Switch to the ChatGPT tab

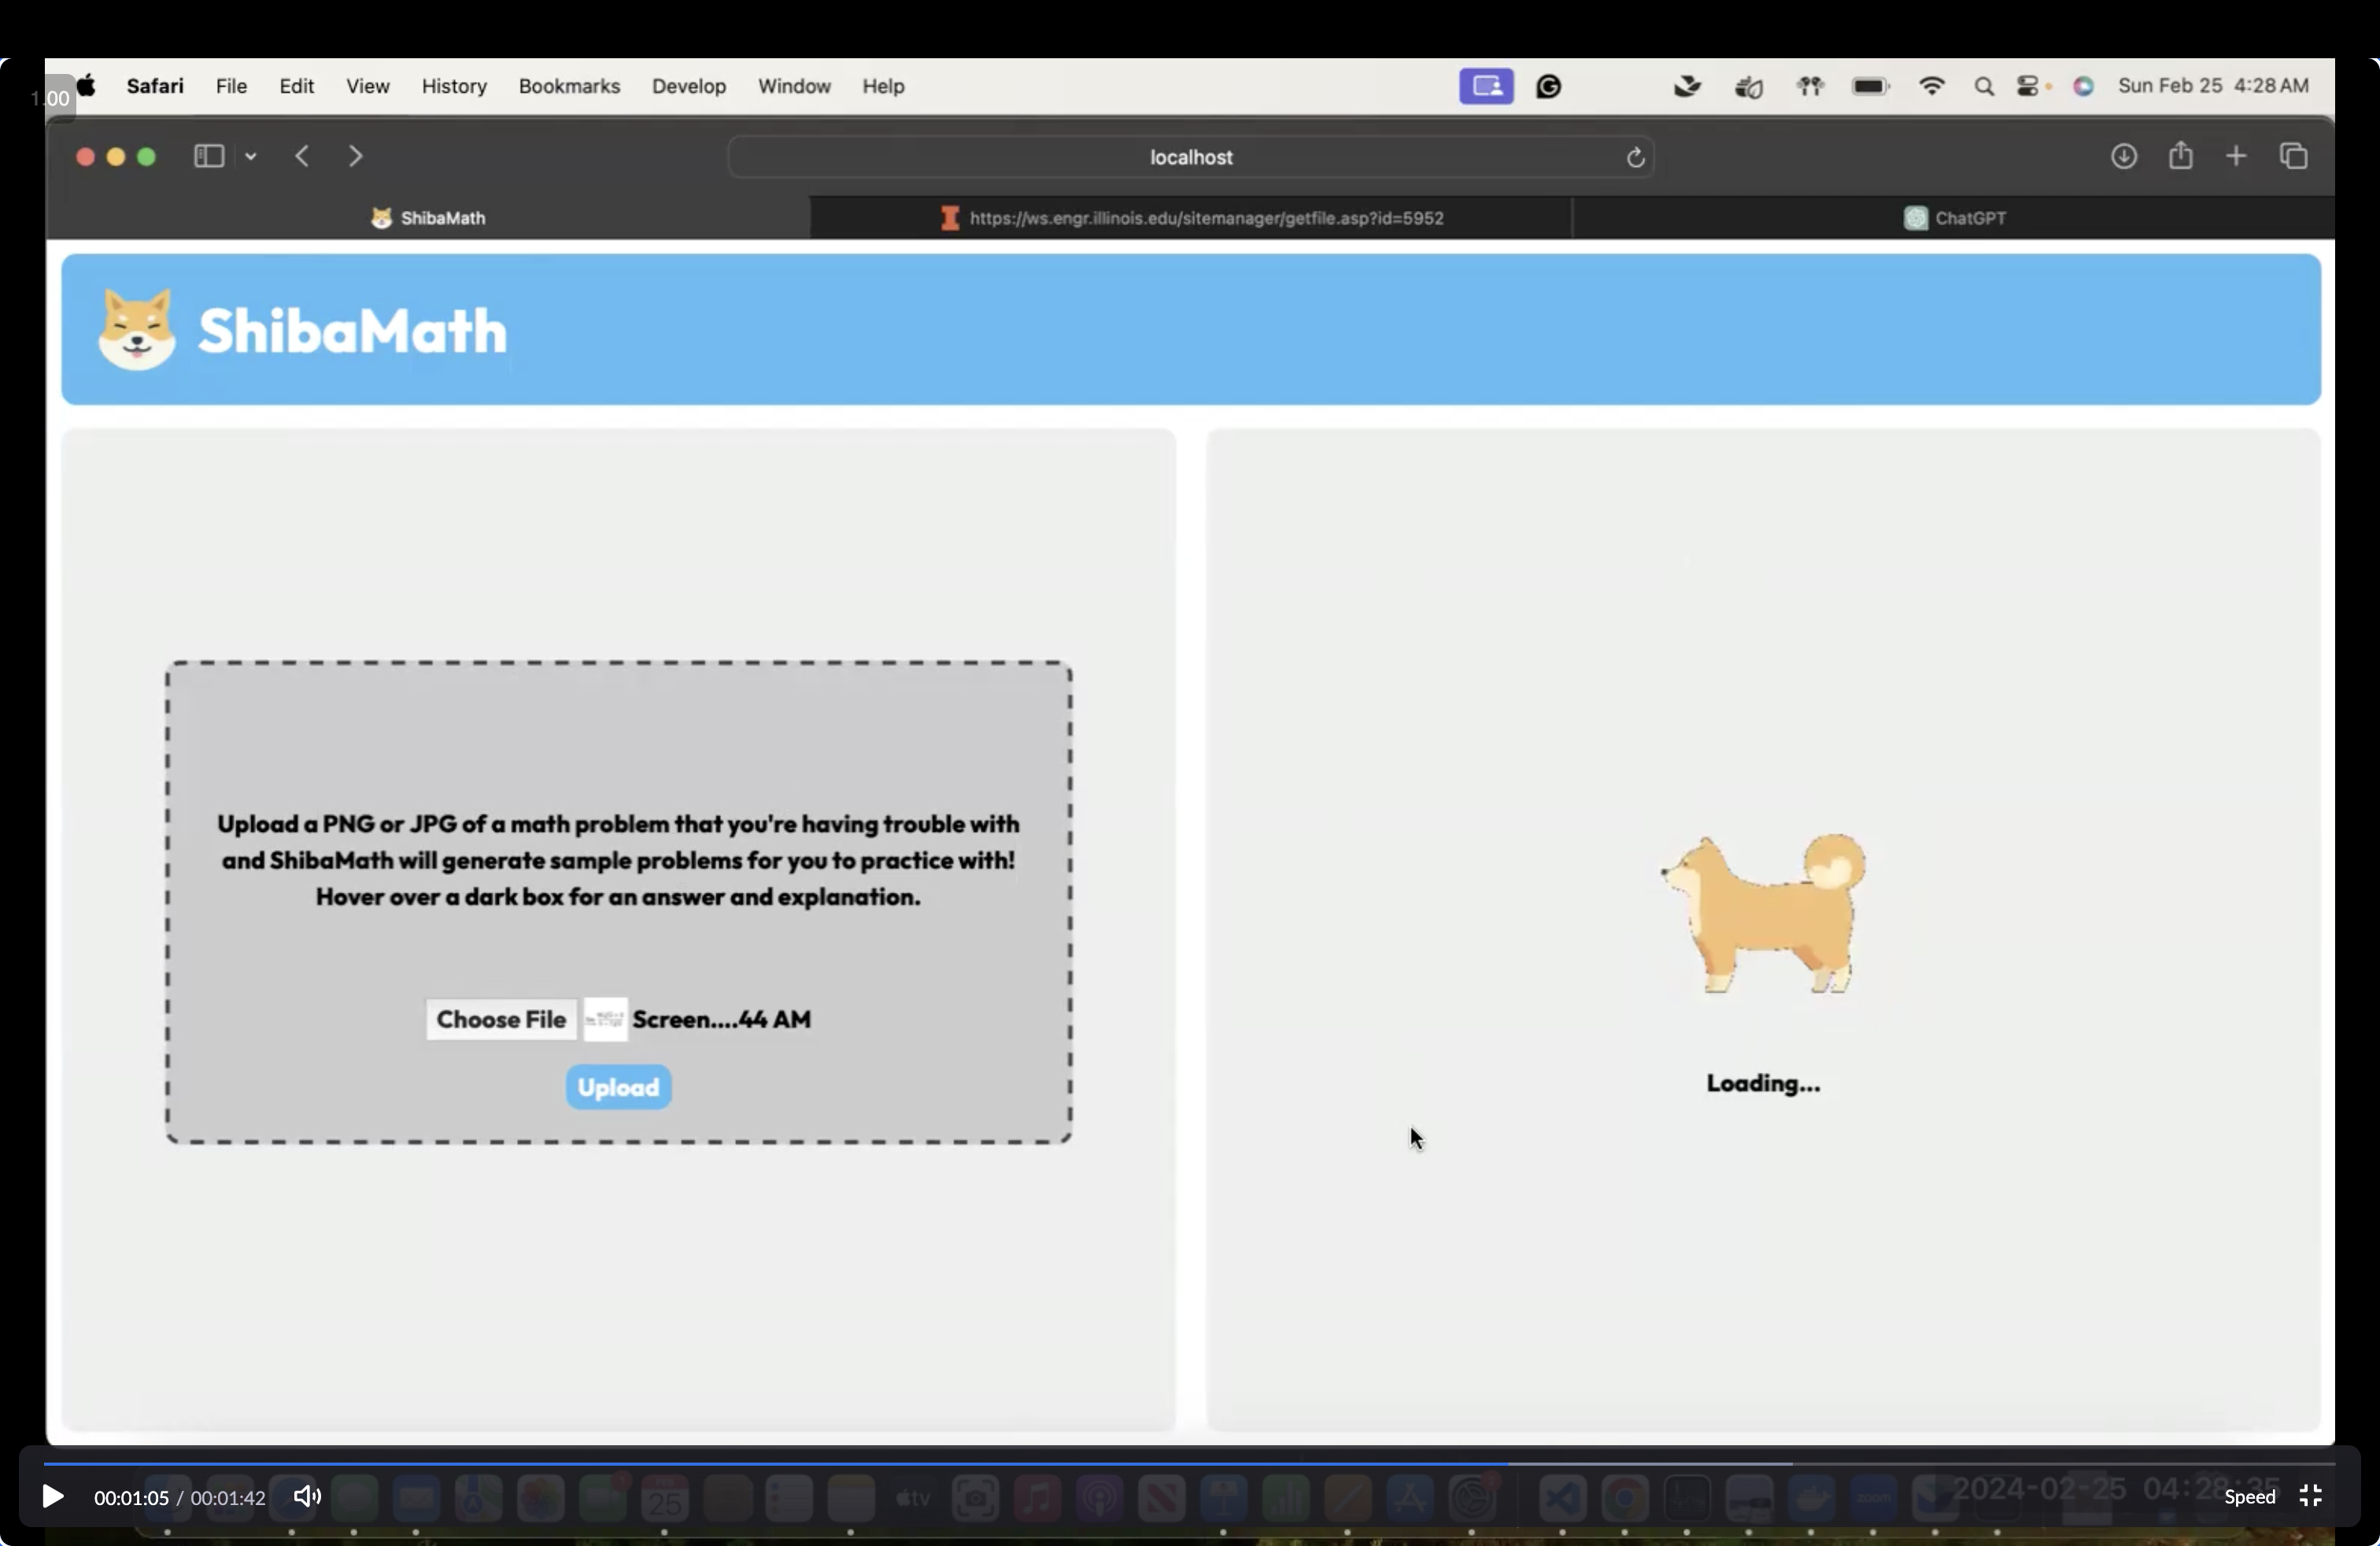click(x=1954, y=218)
